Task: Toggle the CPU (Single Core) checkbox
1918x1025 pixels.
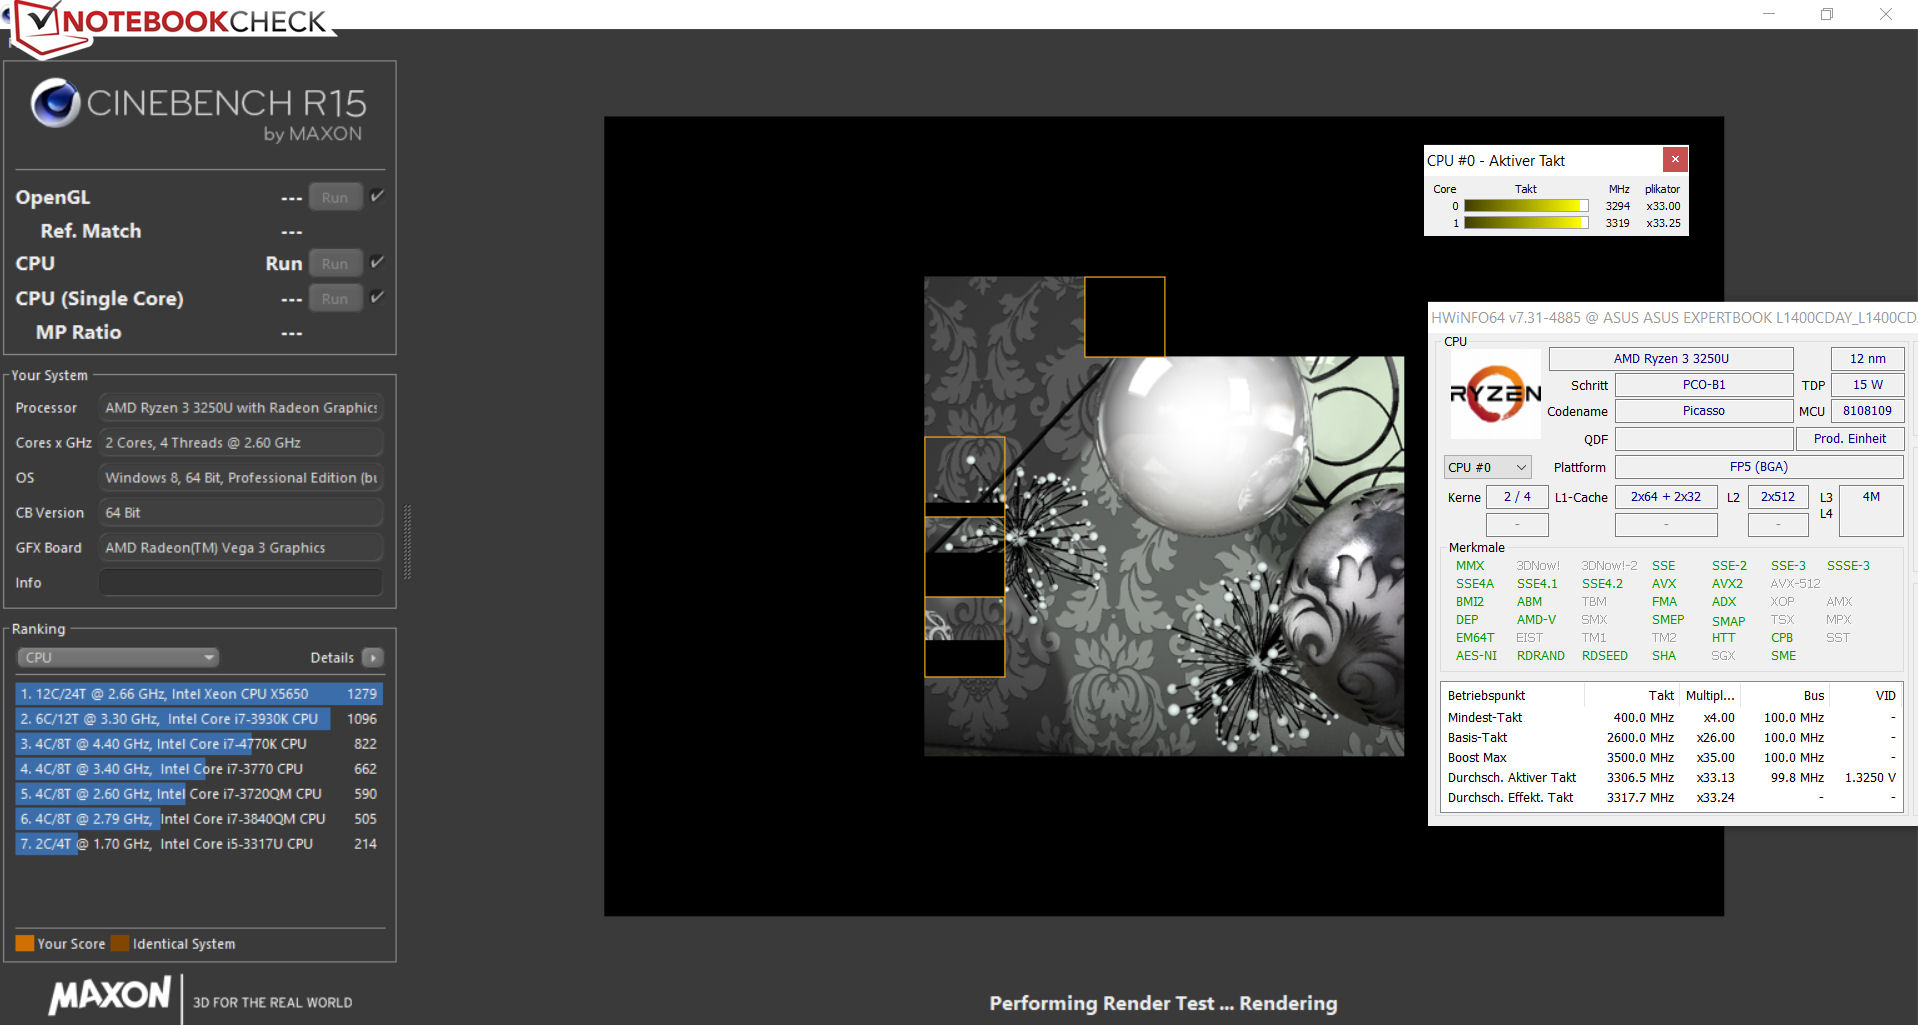Action: 377,297
